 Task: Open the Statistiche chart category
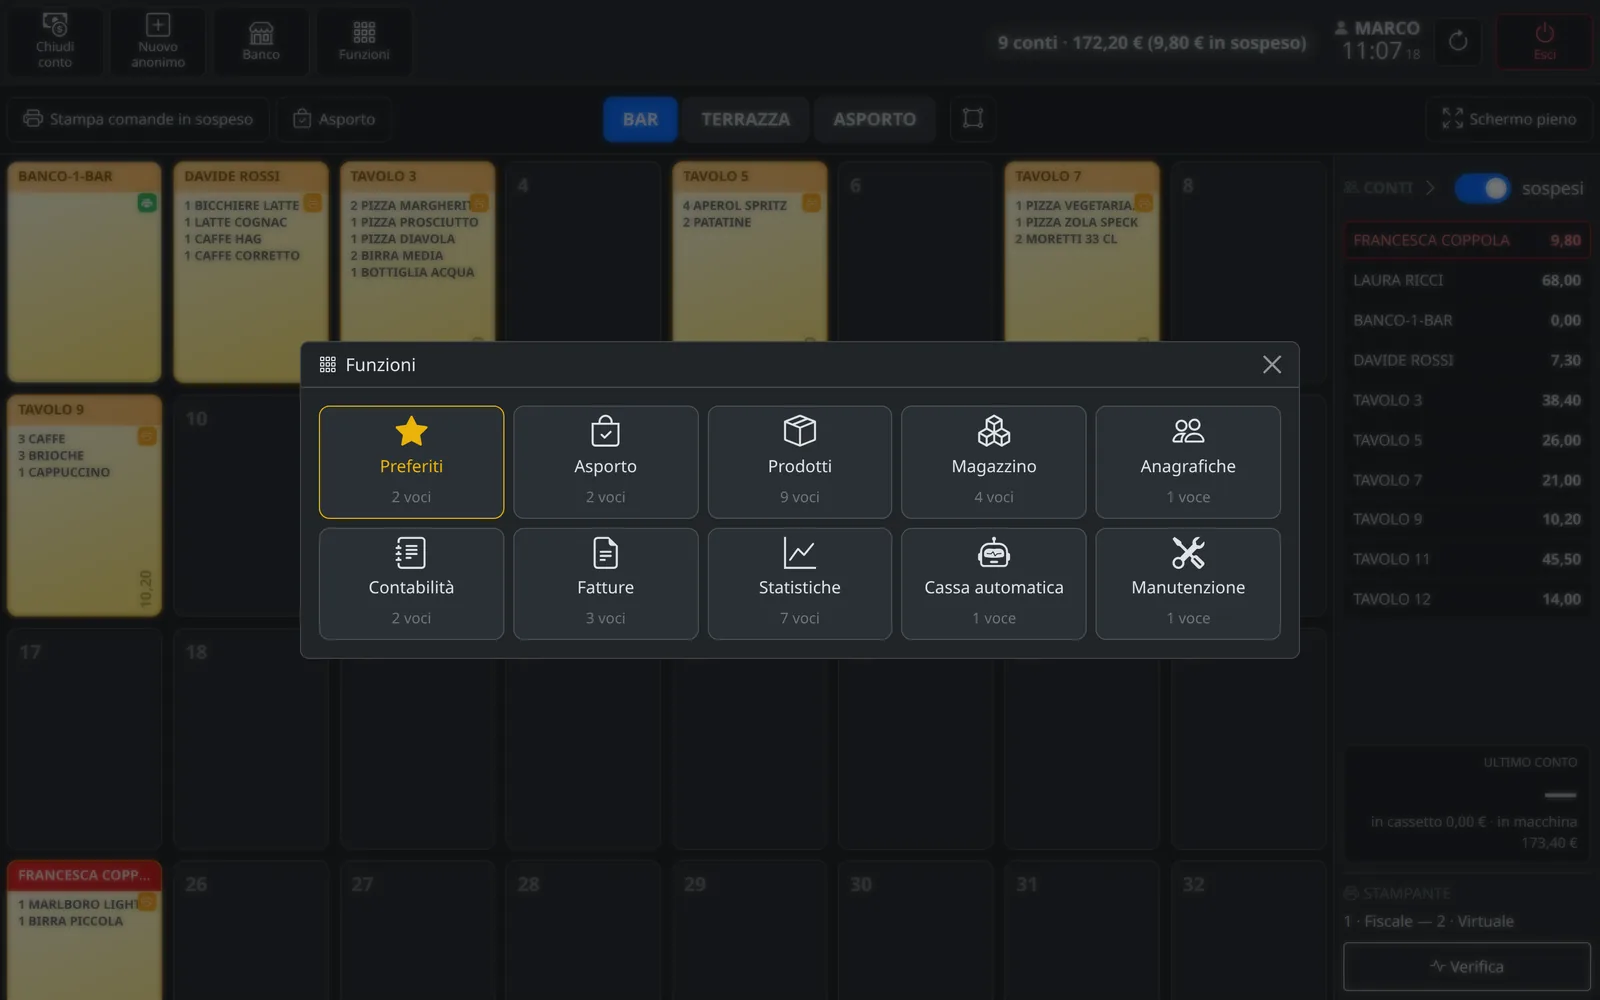point(799,584)
